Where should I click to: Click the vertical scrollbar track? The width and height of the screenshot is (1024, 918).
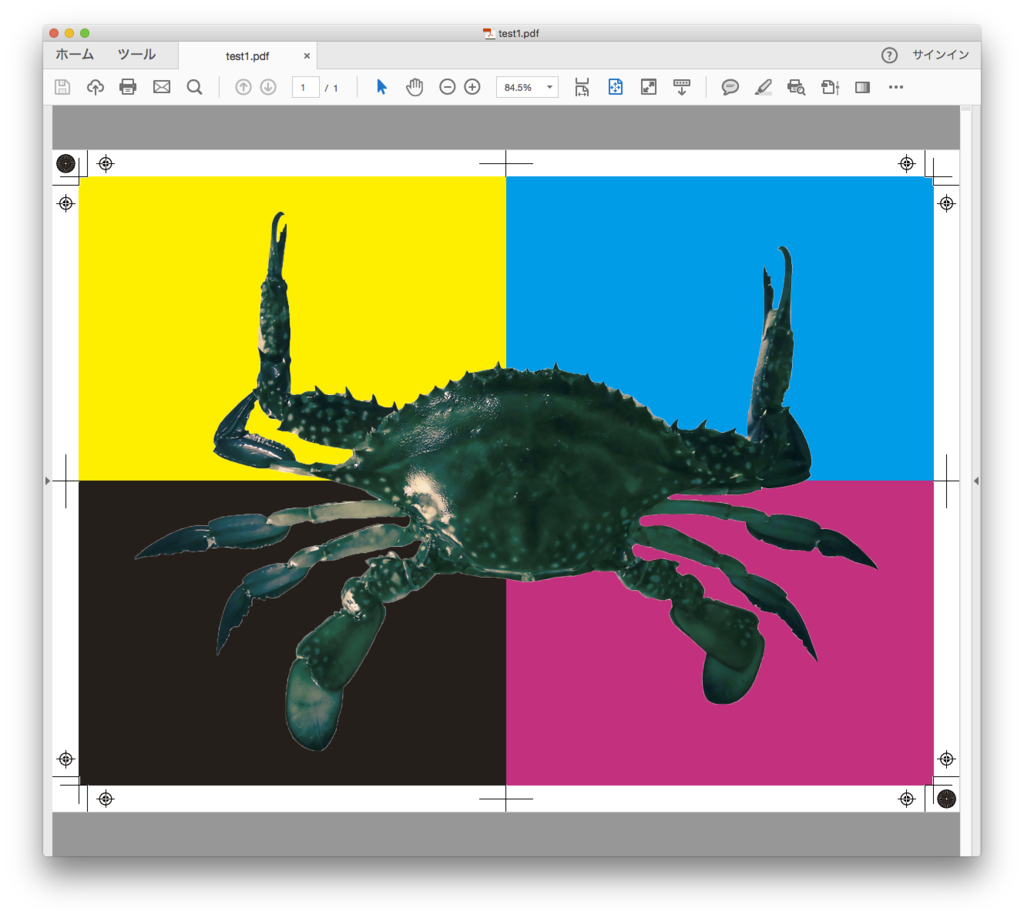click(x=965, y=481)
